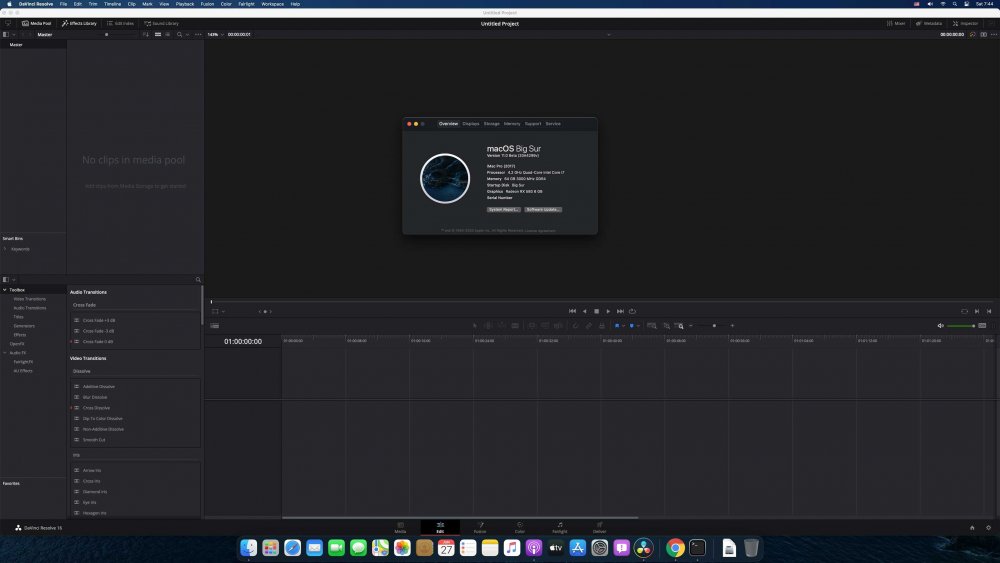1000x563 pixels.
Task: Click Software Update button
Action: point(543,209)
